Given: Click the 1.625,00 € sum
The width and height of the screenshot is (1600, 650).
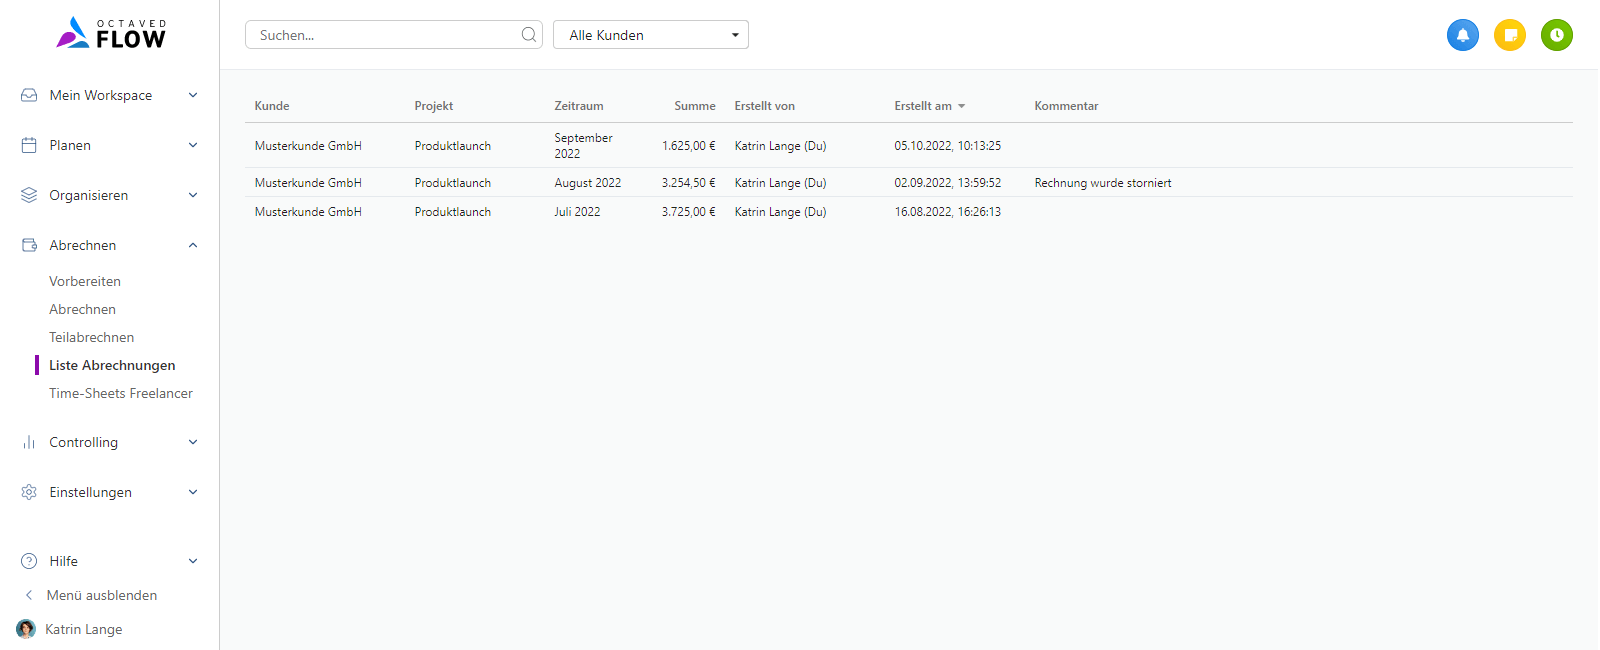Looking at the screenshot, I should (x=689, y=146).
